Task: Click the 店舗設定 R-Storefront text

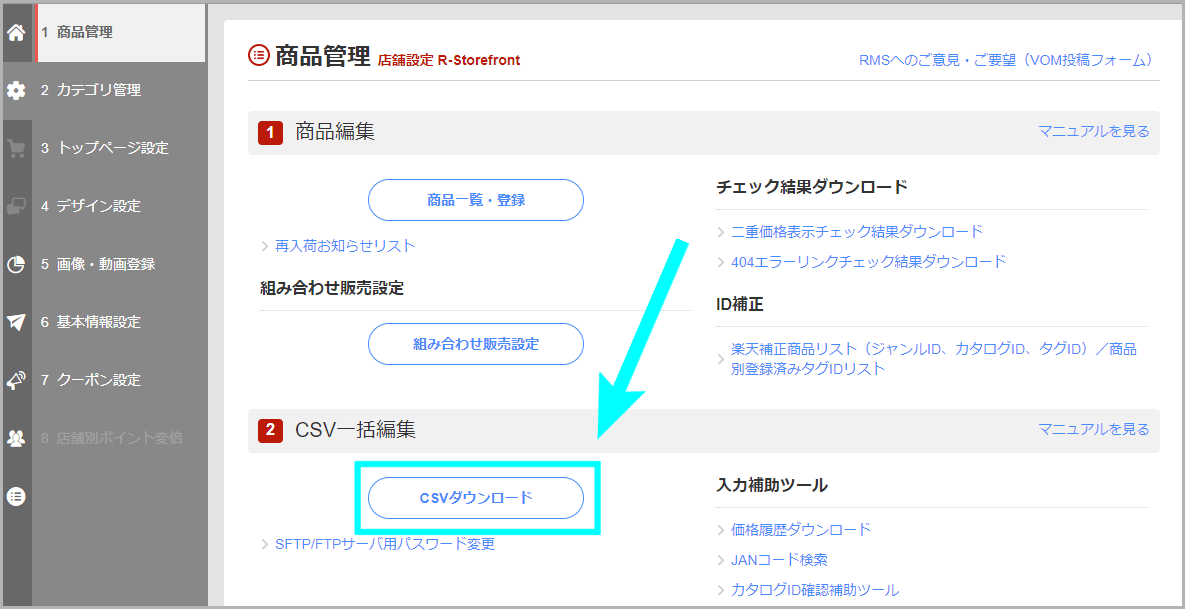Action: pos(449,60)
